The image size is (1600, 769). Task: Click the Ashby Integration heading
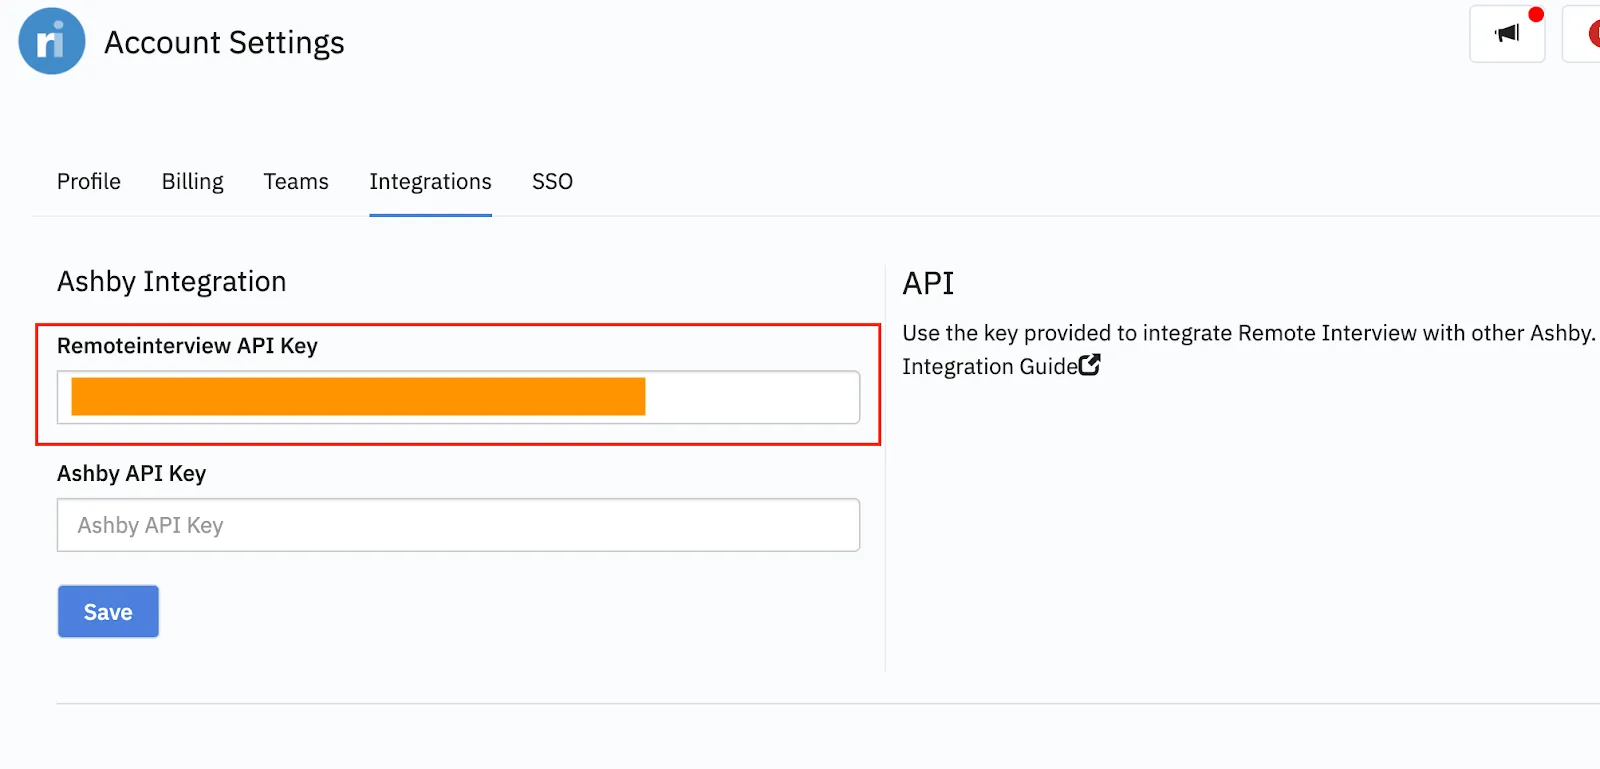[x=172, y=281]
